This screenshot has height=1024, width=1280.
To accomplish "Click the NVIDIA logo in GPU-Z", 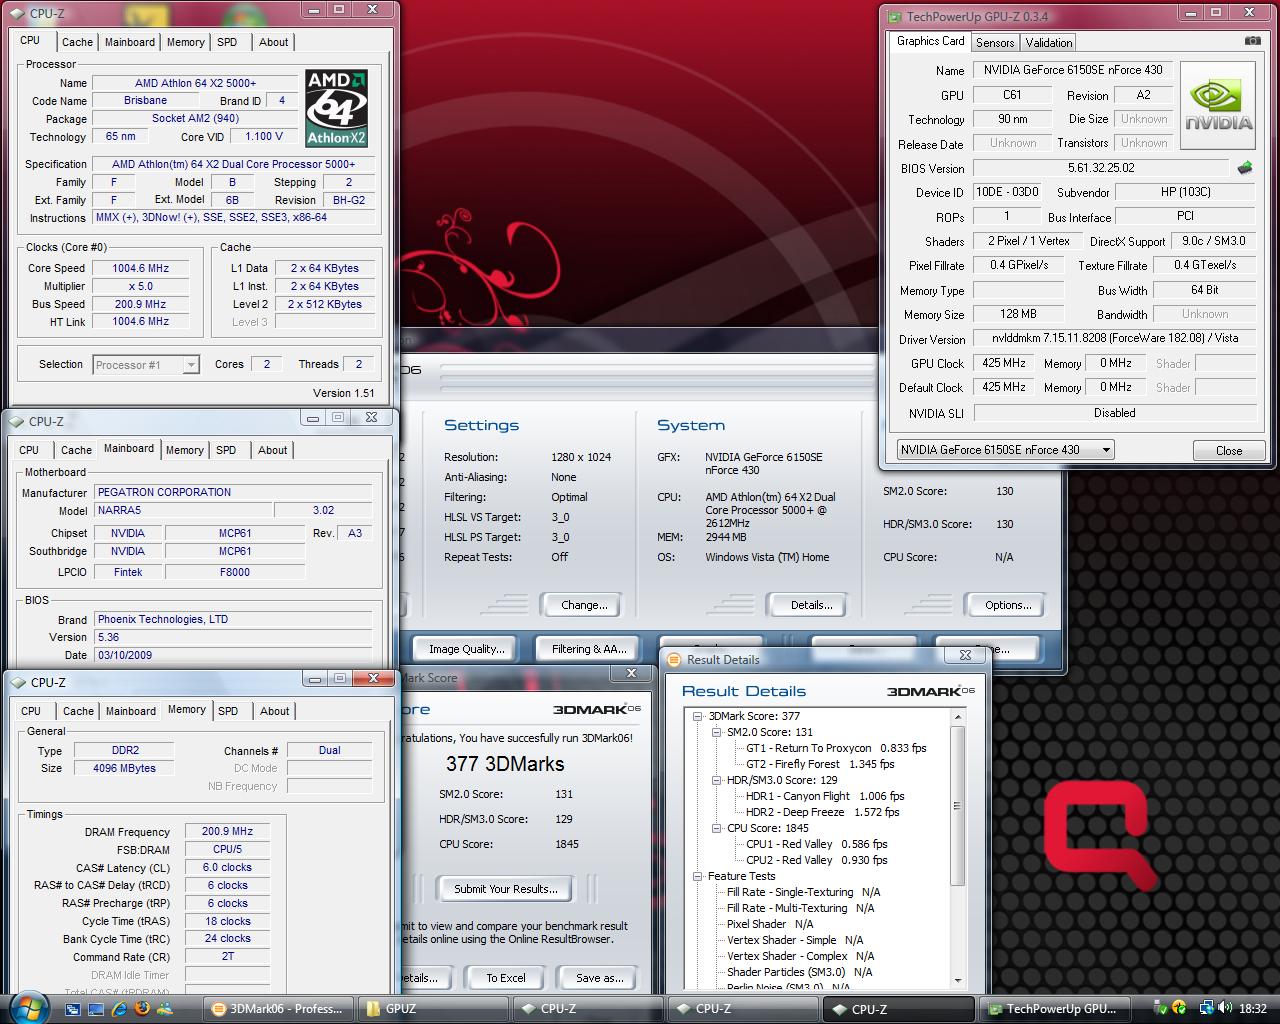I will click(1218, 107).
